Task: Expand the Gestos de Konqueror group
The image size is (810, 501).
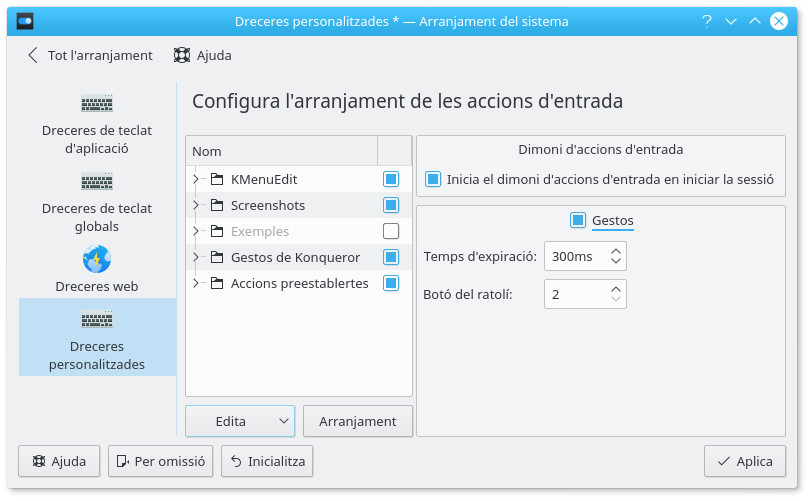Action: [195, 257]
